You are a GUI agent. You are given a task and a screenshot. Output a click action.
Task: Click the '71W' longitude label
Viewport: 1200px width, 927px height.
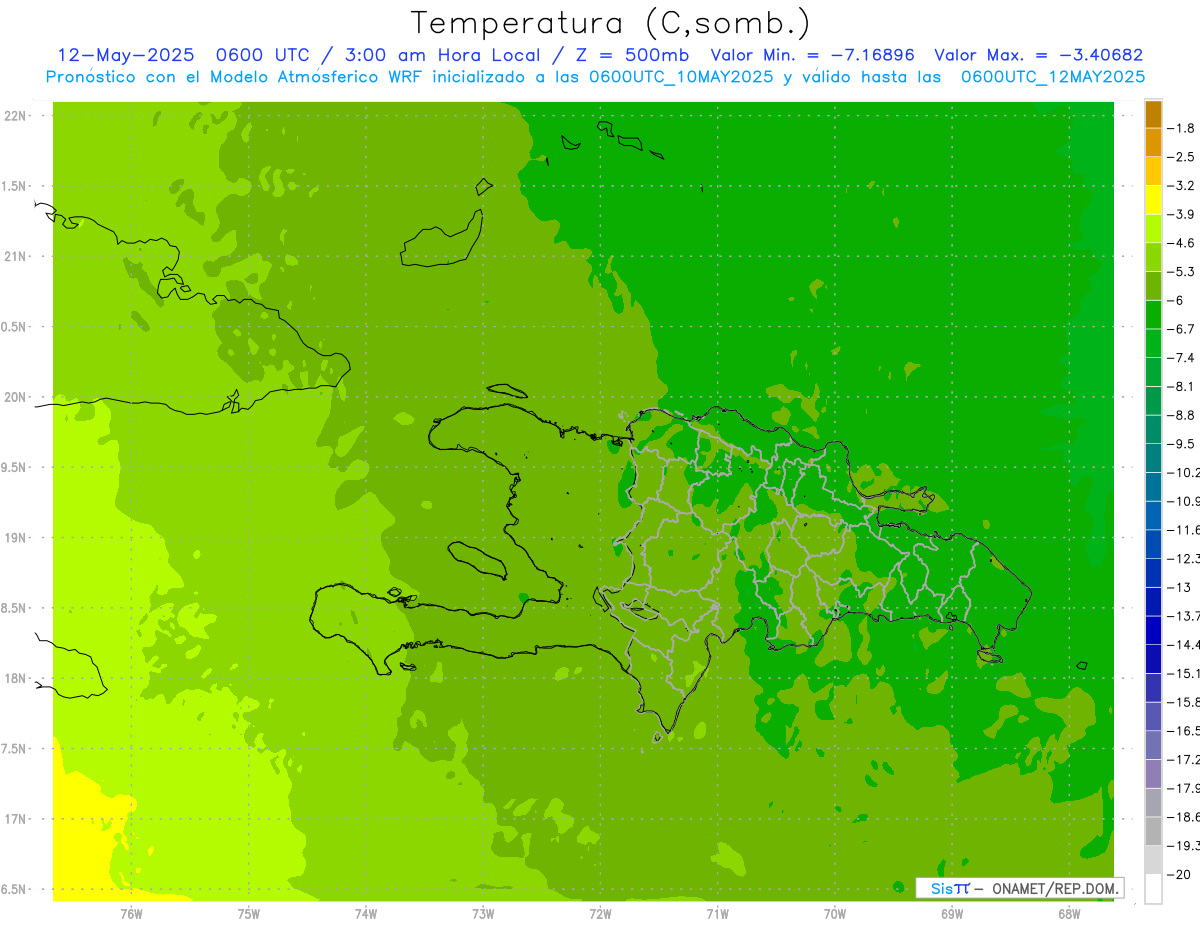tap(717, 914)
